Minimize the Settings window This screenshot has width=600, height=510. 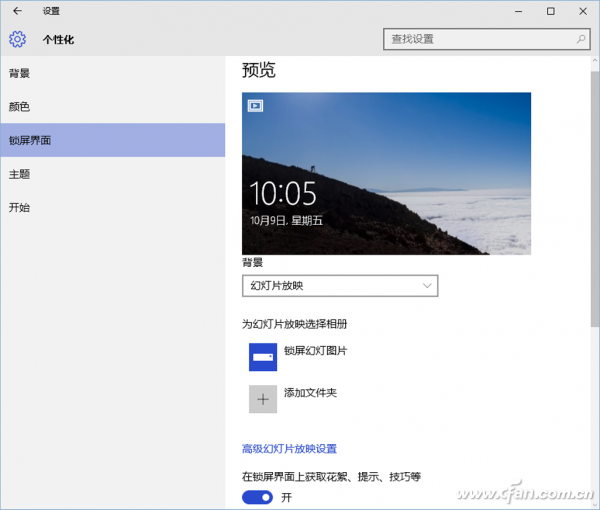point(518,11)
